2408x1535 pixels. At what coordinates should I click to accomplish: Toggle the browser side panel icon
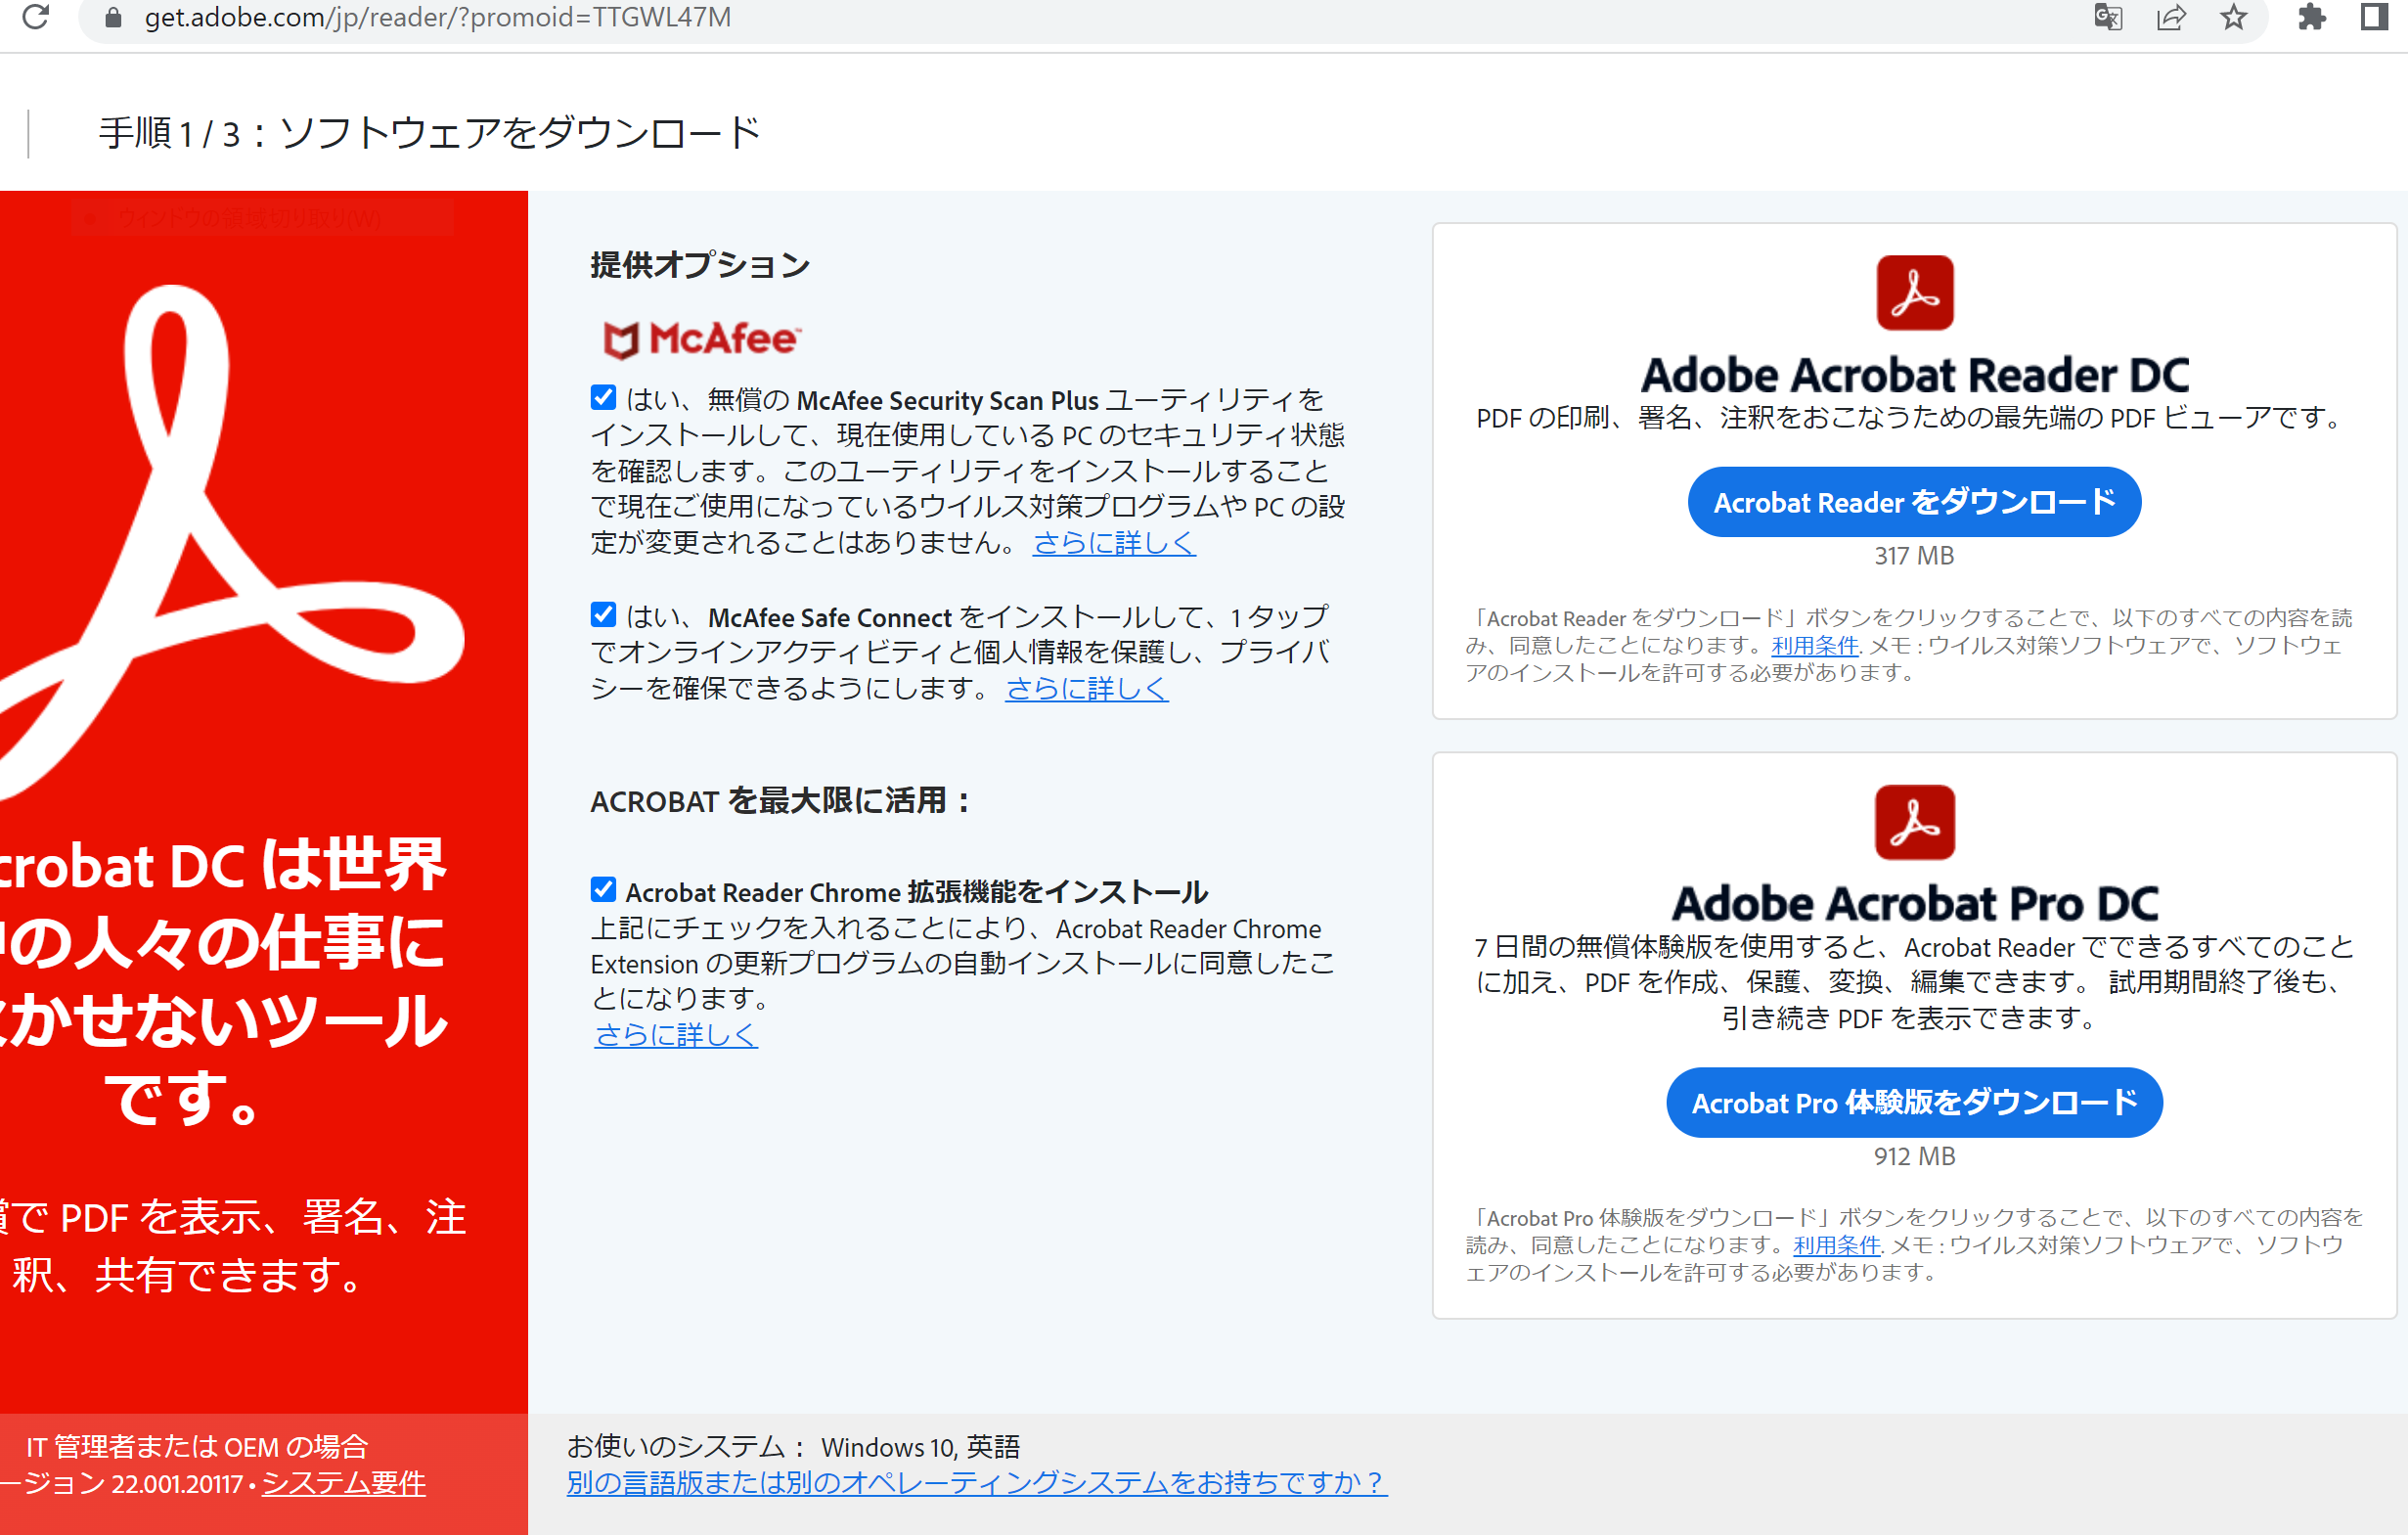tap(2375, 17)
